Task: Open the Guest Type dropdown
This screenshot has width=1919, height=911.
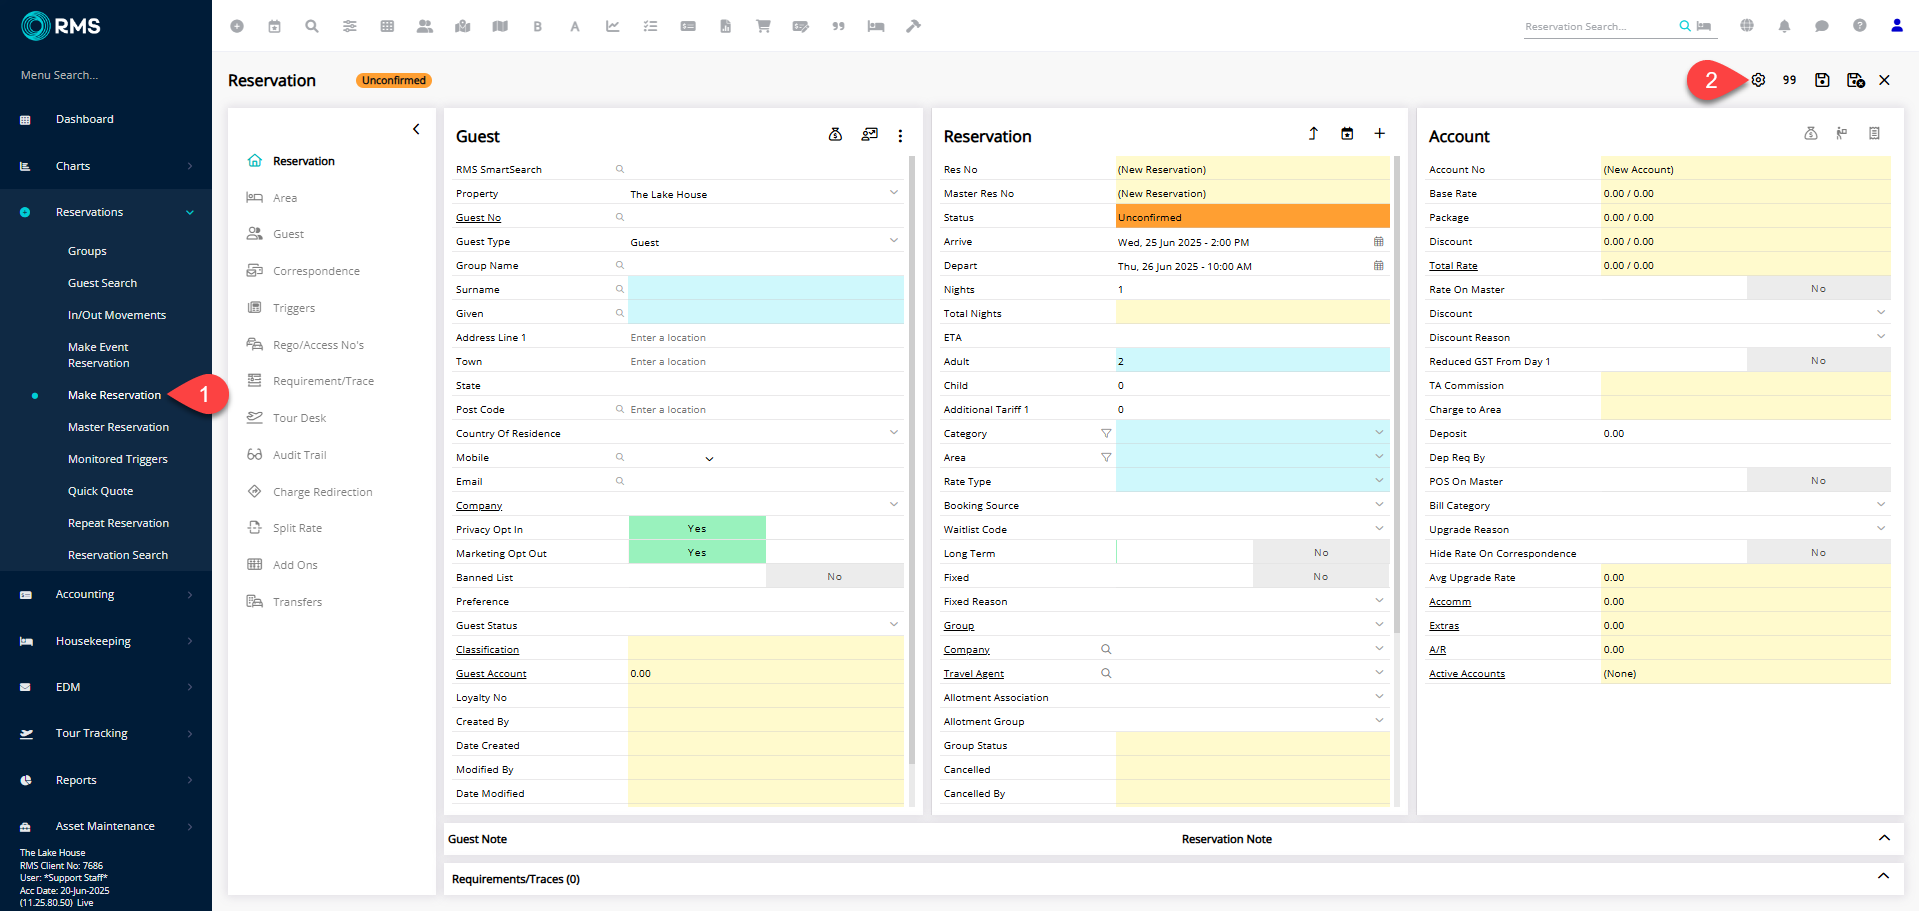Action: (766, 241)
